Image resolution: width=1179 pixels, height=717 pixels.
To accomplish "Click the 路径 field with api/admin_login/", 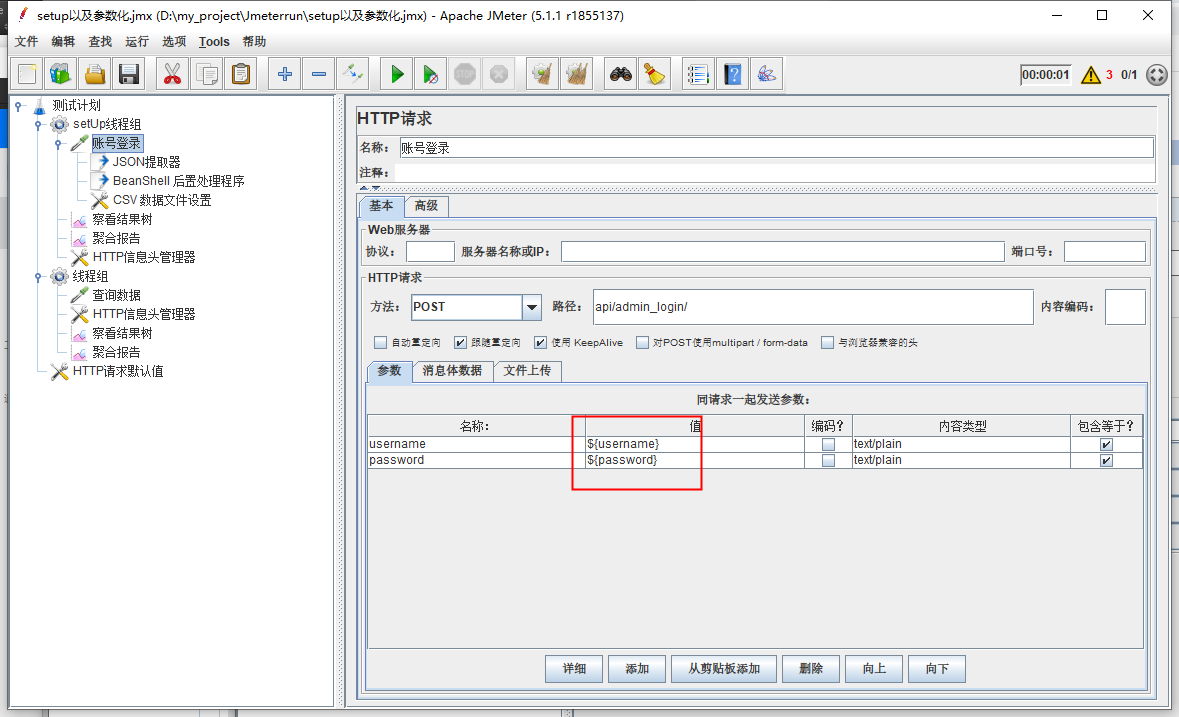I will coord(813,307).
